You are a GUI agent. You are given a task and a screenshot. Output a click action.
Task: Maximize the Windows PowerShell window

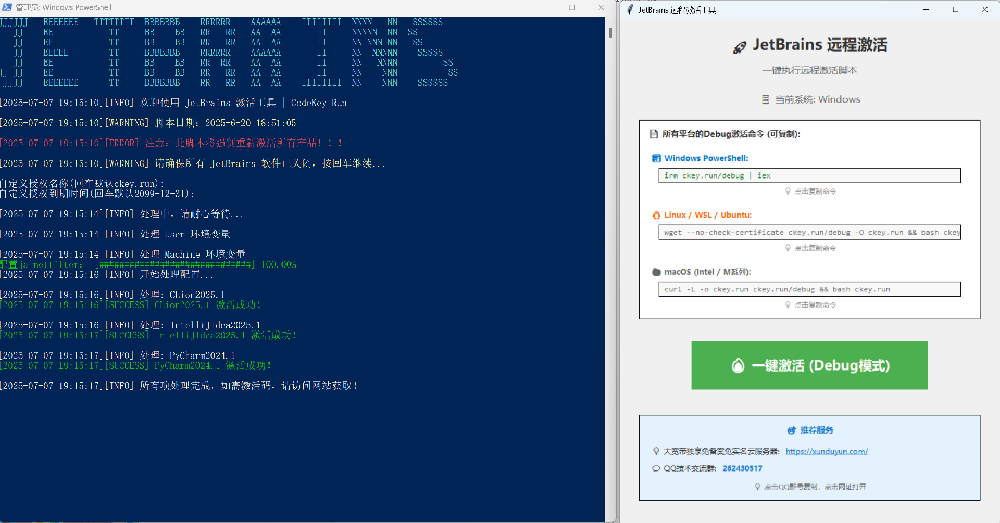pyautogui.click(x=572, y=8)
